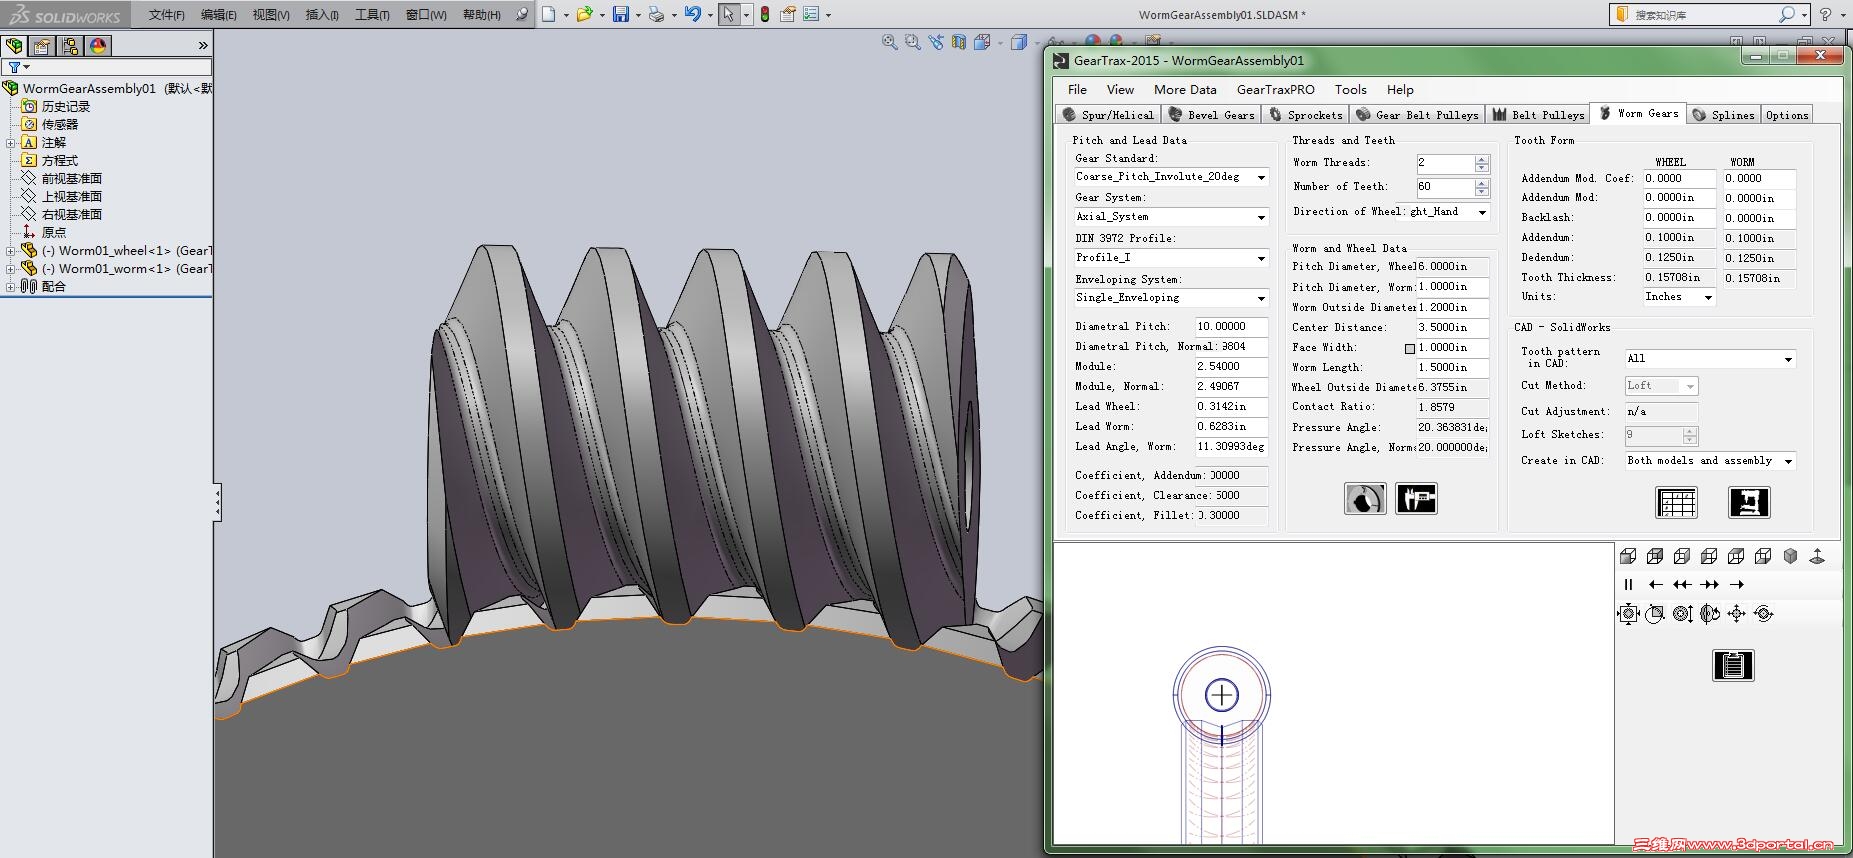Click the caliper measurement icon button
The width and height of the screenshot is (1853, 858).
click(1416, 498)
